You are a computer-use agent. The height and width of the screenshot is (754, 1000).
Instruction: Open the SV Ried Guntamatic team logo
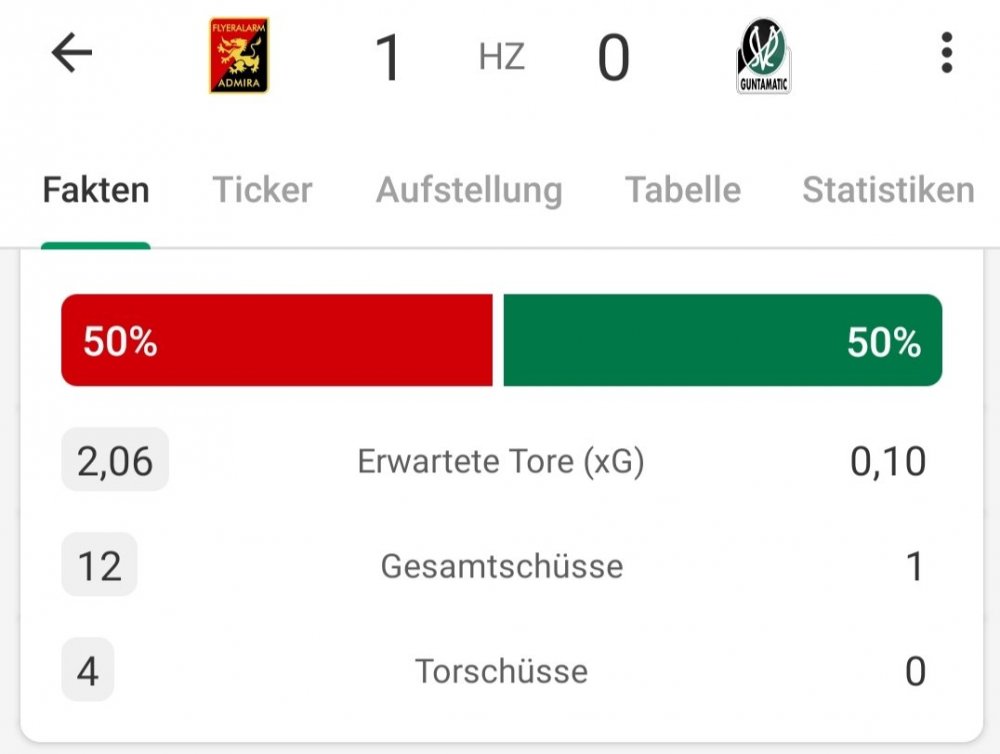tap(763, 56)
